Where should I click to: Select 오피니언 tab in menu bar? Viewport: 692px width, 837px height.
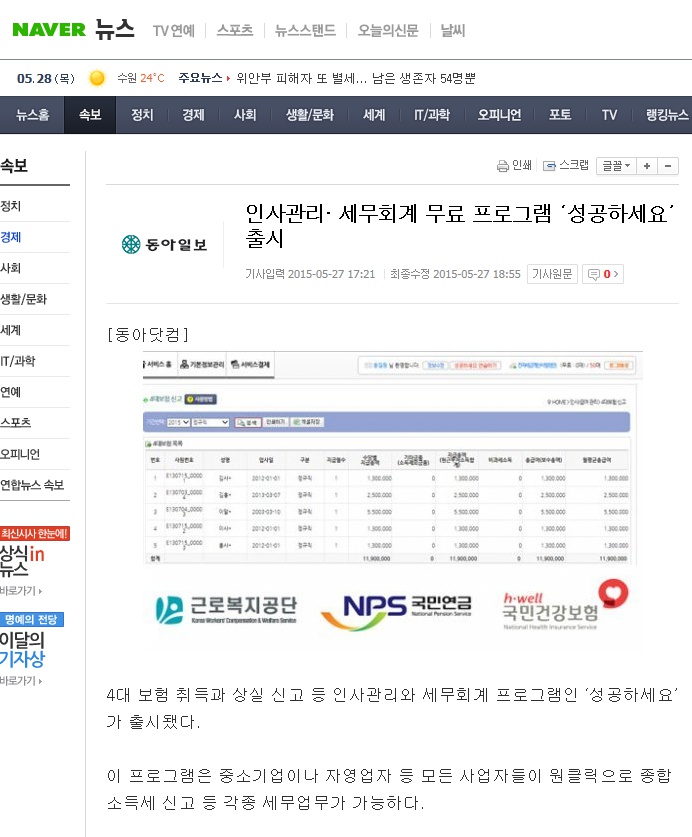499,115
